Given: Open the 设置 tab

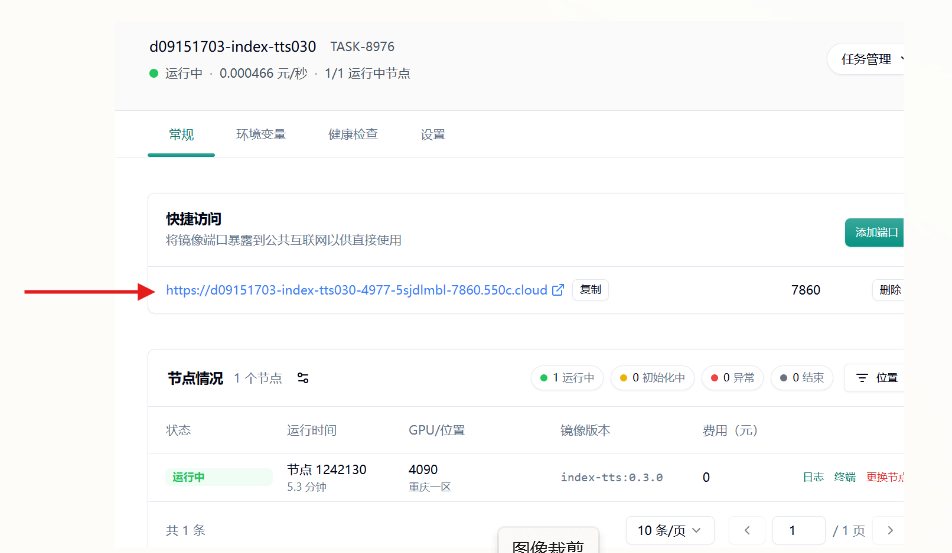Looking at the screenshot, I should point(433,134).
